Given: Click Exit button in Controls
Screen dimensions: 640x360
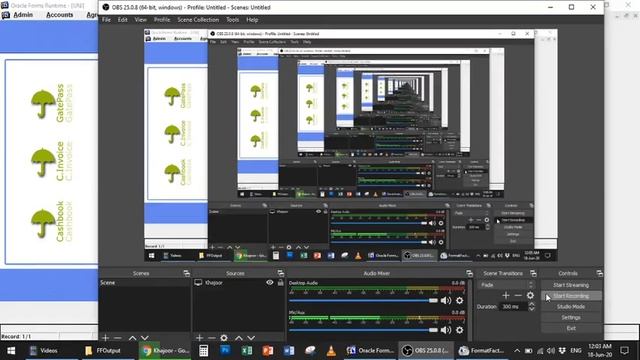Looking at the screenshot, I should click(571, 328).
